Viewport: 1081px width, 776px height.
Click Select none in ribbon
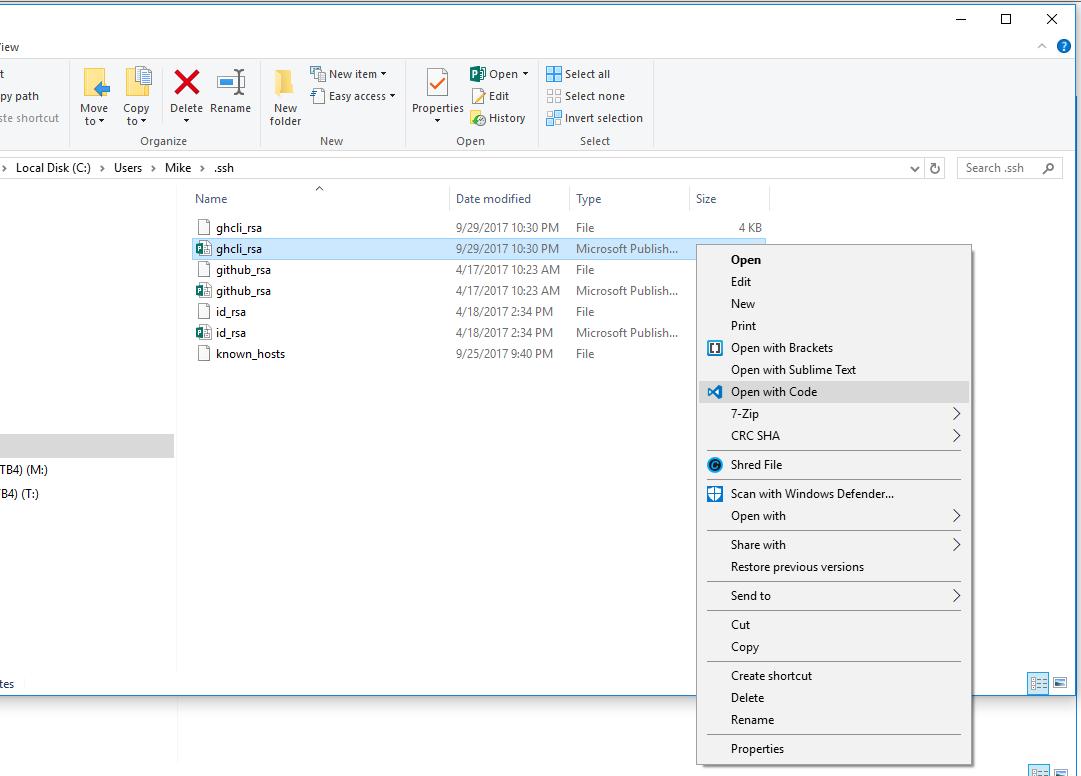point(585,96)
